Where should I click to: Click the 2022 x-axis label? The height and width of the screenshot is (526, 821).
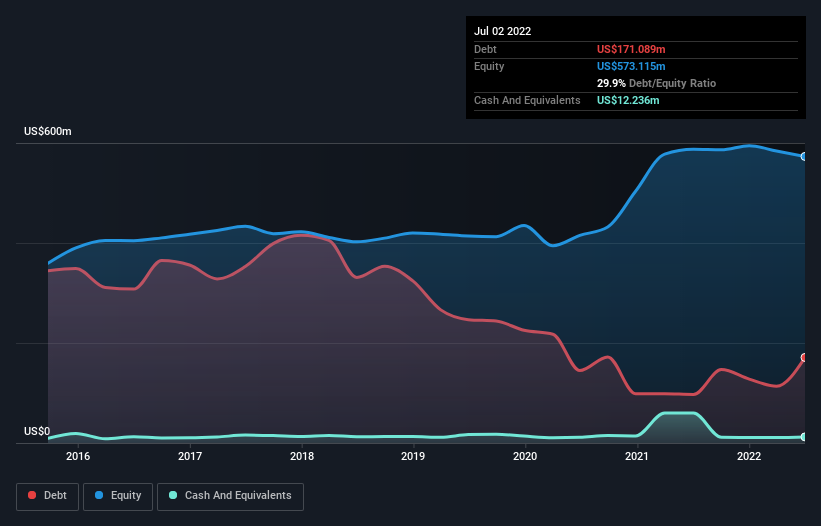tap(749, 456)
